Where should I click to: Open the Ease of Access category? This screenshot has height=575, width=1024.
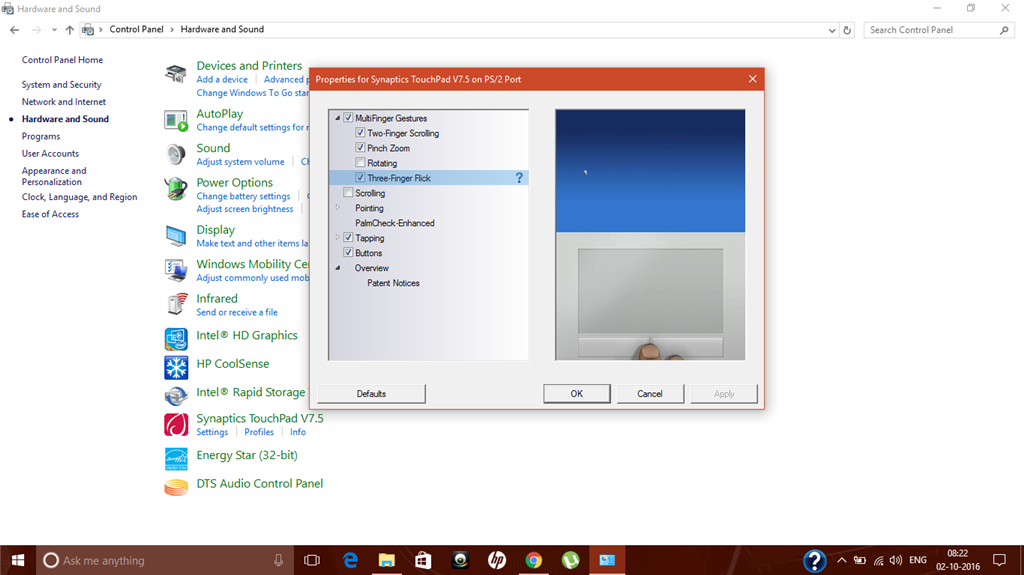point(50,214)
